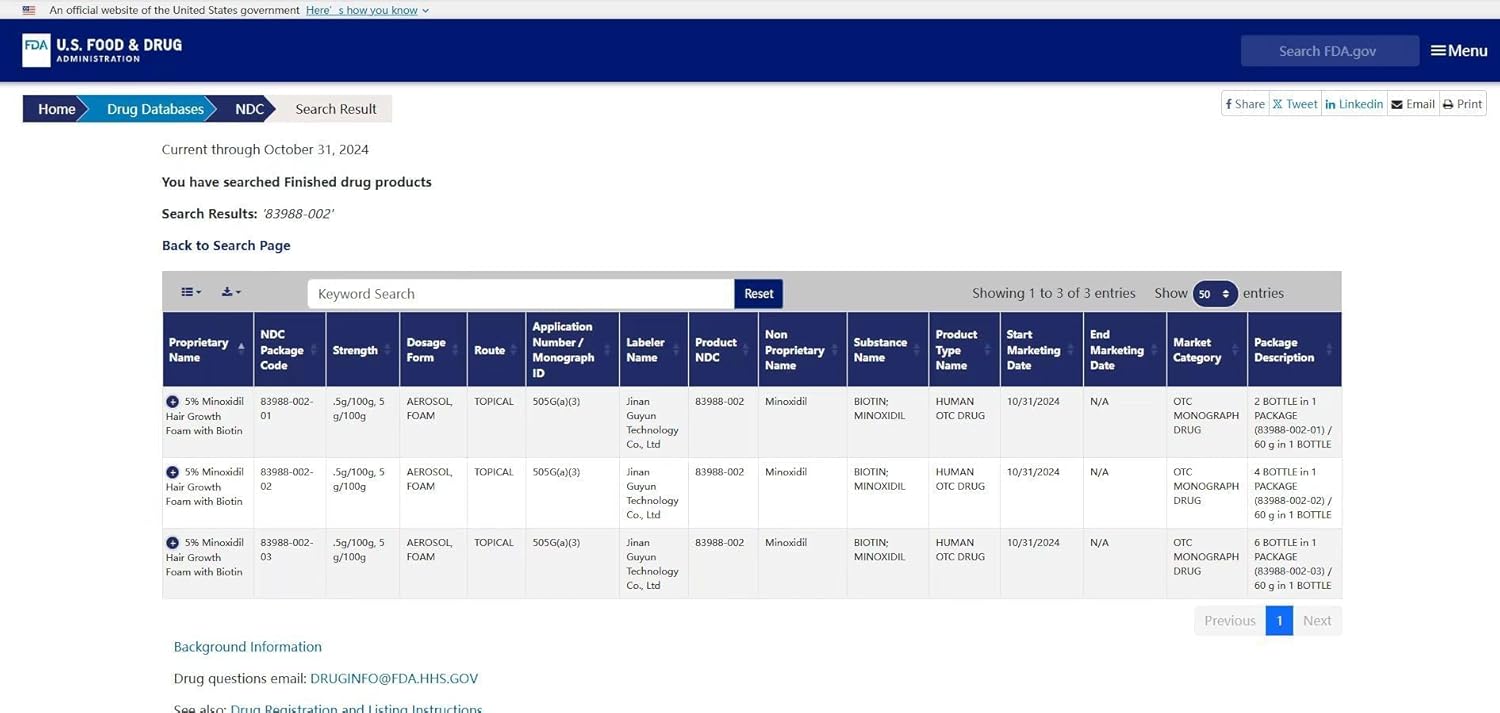Share page on Facebook
This screenshot has width=1500, height=713.
(x=1245, y=104)
